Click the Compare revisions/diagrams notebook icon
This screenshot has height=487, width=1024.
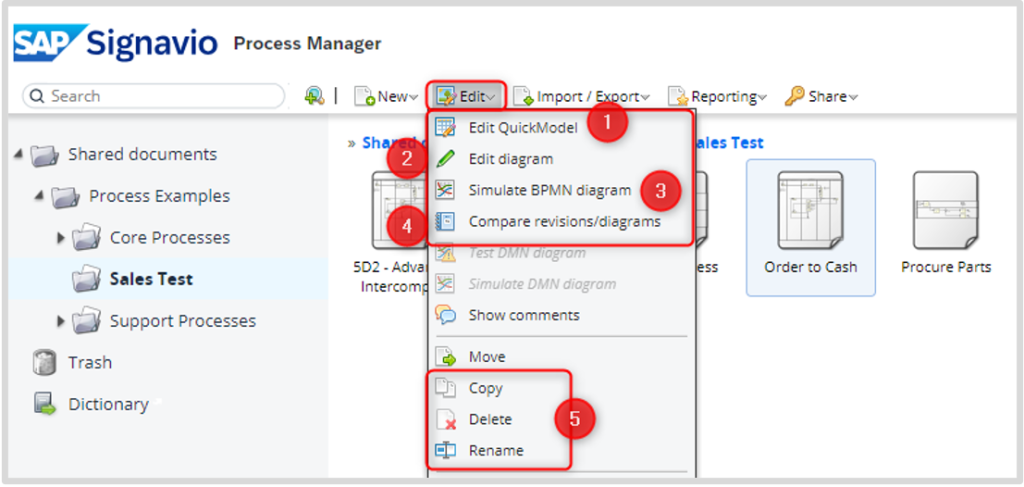click(445, 221)
